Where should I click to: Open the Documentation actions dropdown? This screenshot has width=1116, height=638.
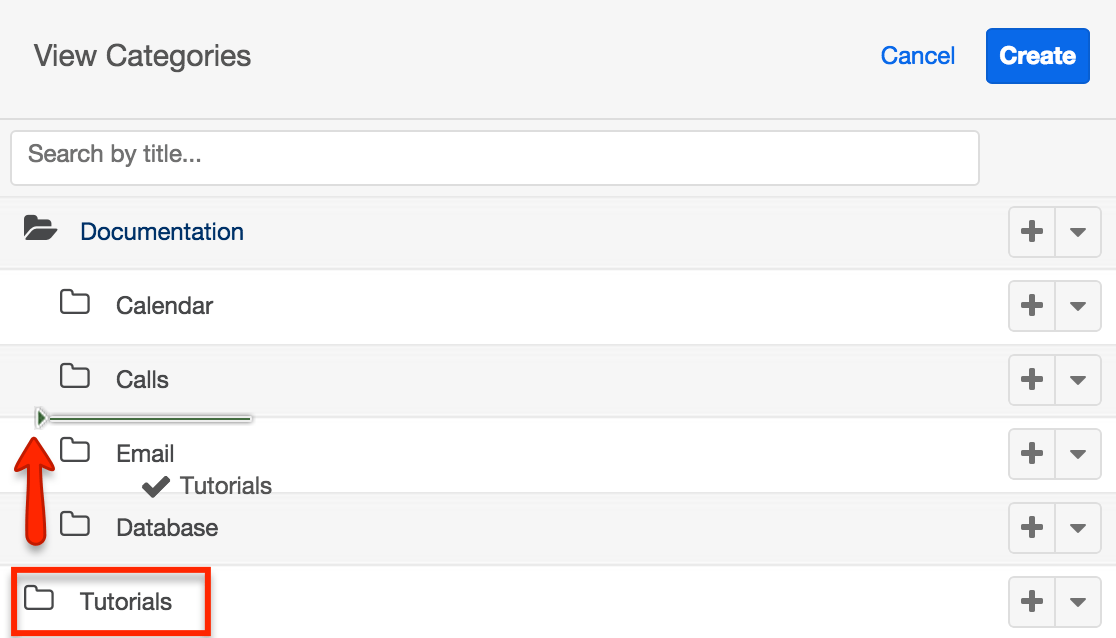click(1078, 231)
